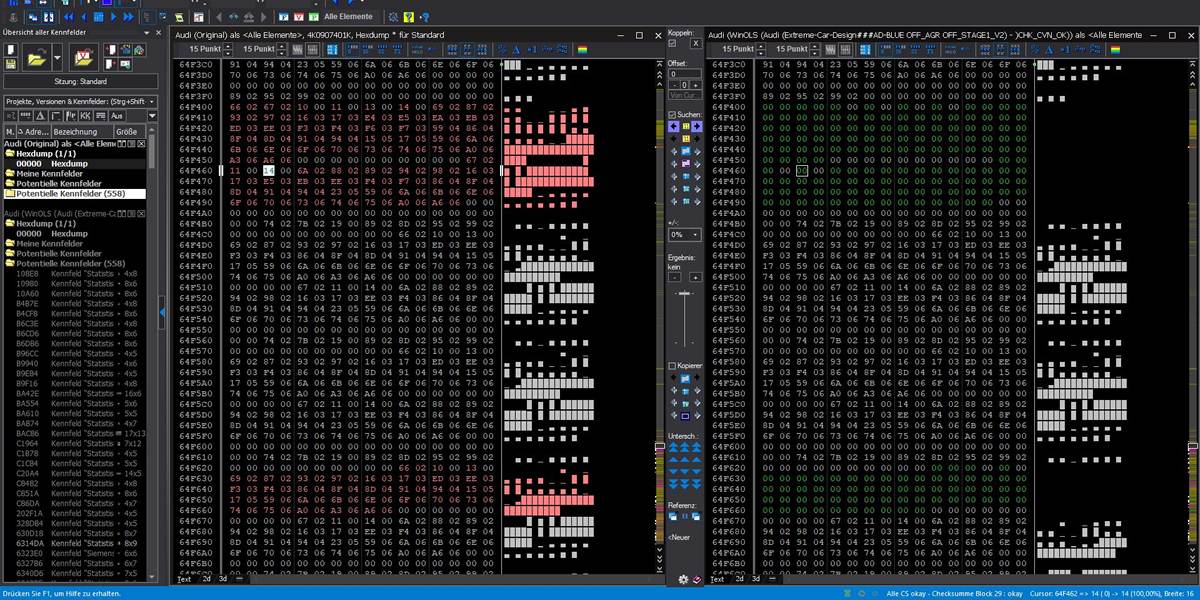The height and width of the screenshot is (600, 1200).
Task: Click the double-arrow fast-forward navigation icon
Action: coord(128,17)
